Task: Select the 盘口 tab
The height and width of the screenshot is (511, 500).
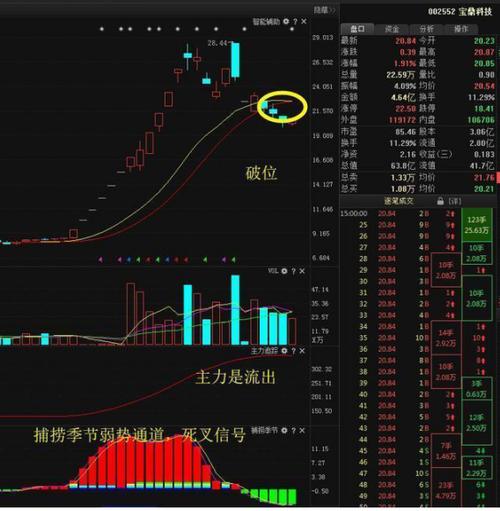Action: point(357,29)
